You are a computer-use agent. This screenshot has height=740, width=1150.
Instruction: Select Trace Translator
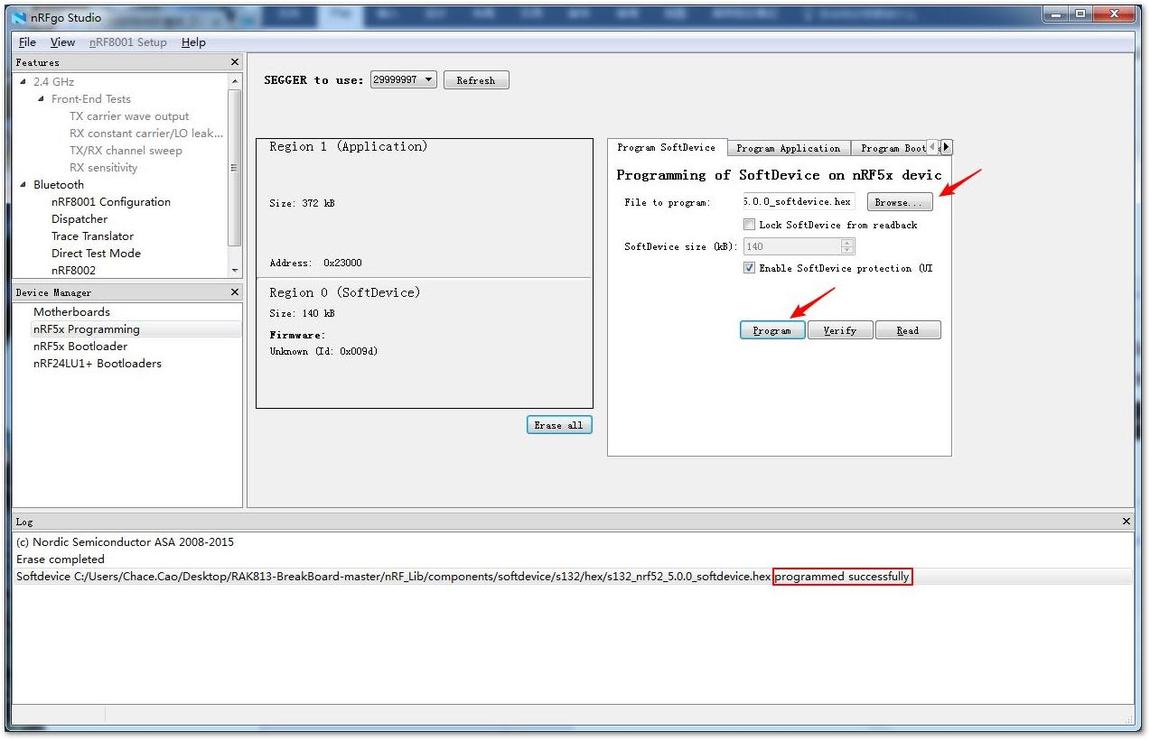92,236
